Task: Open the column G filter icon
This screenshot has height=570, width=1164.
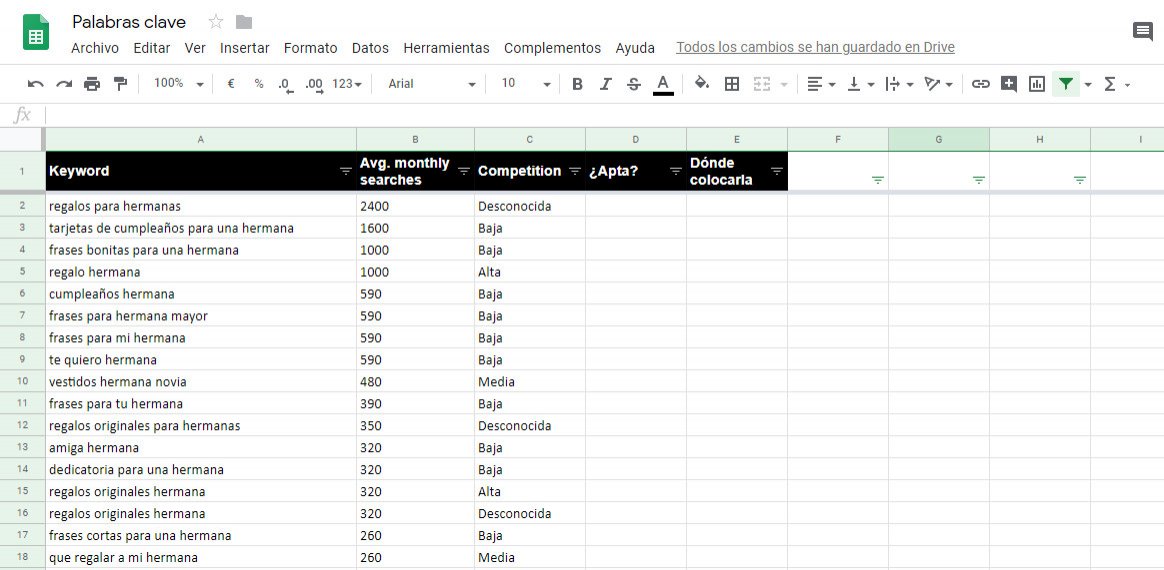Action: 978,180
